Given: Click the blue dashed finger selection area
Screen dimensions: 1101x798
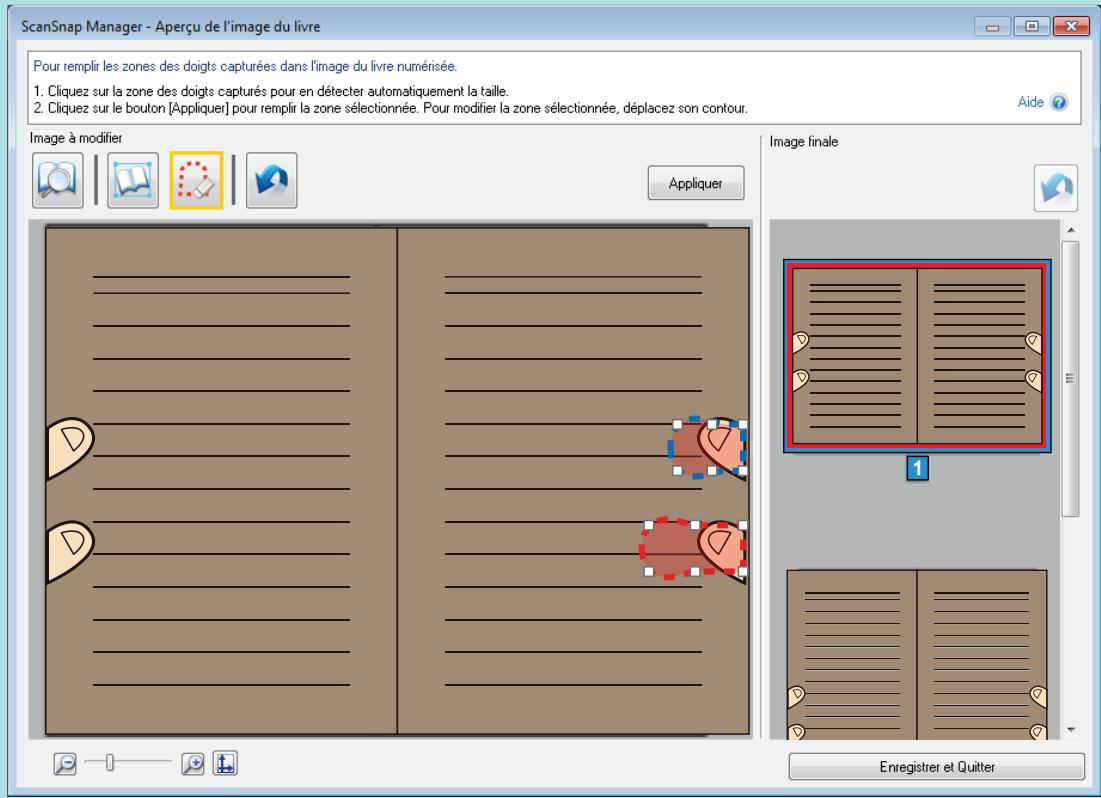Looking at the screenshot, I should point(707,447).
